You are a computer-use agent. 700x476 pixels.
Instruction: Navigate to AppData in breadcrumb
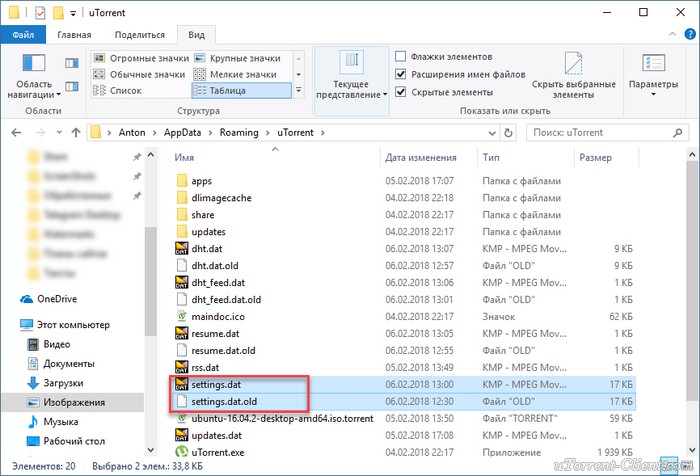182,133
